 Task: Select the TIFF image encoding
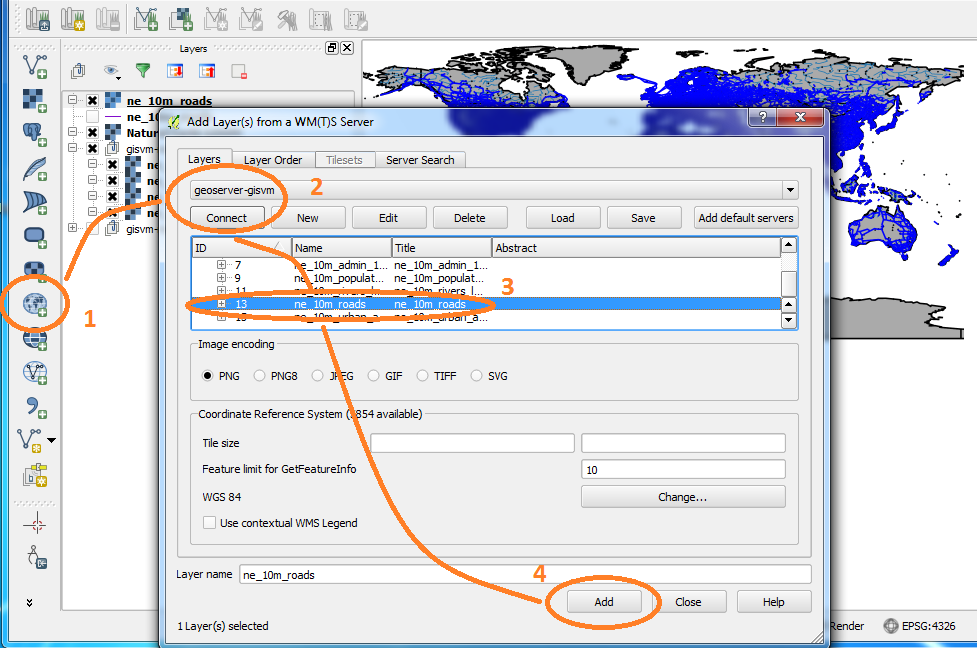pos(422,376)
